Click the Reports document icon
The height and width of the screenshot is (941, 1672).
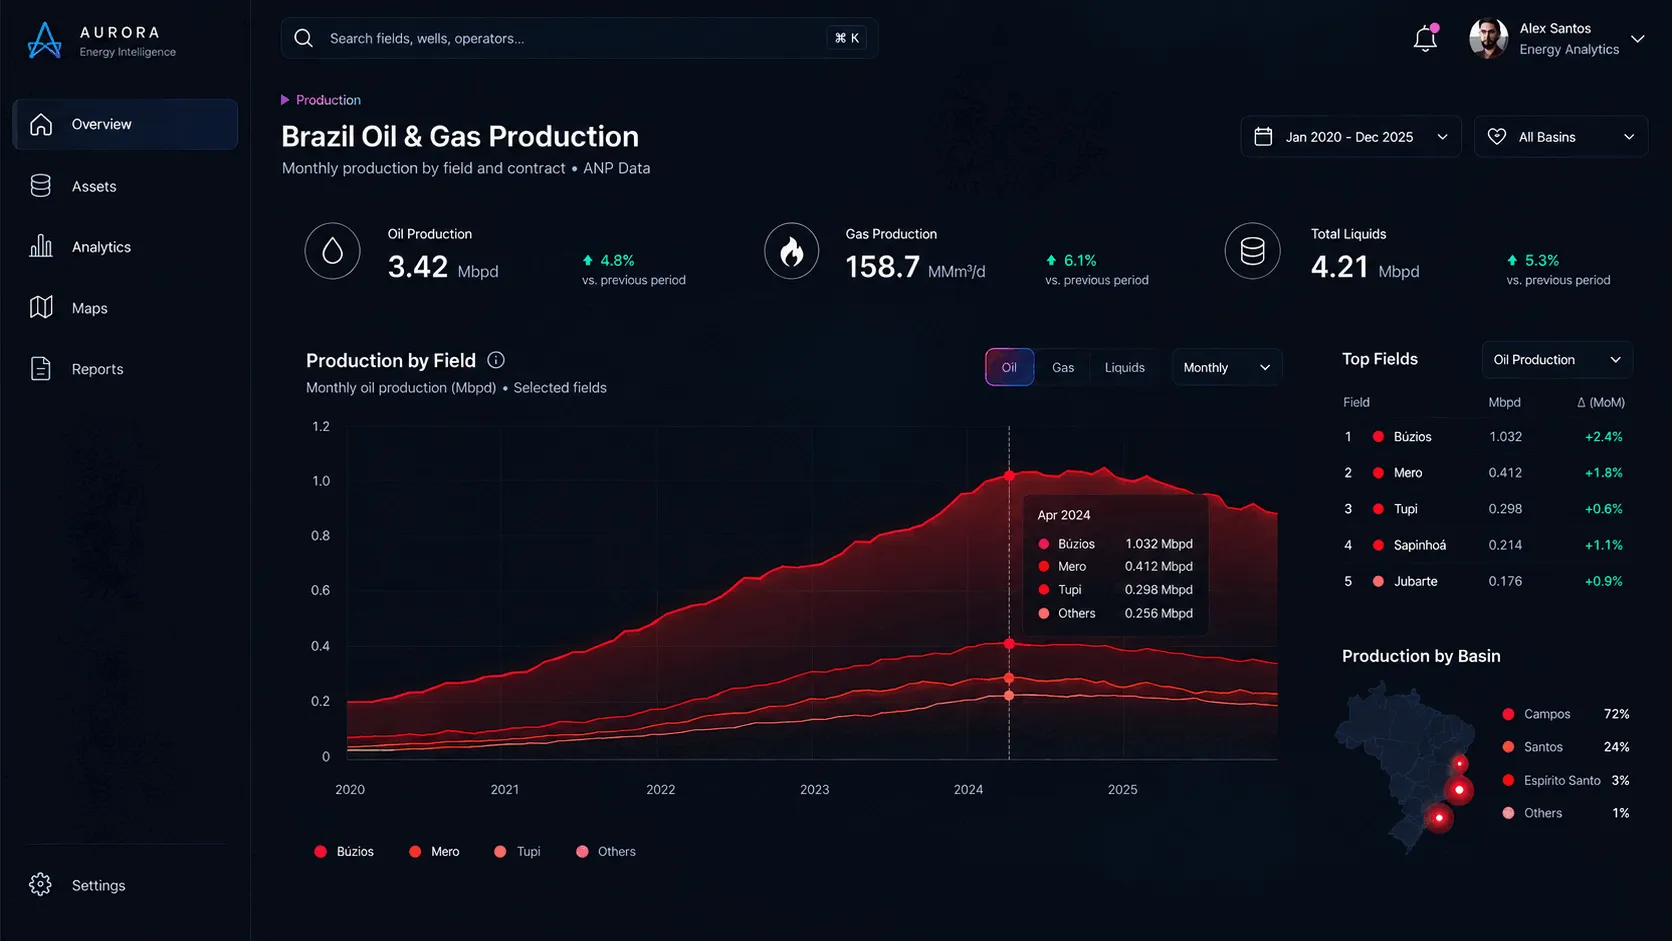coord(41,369)
